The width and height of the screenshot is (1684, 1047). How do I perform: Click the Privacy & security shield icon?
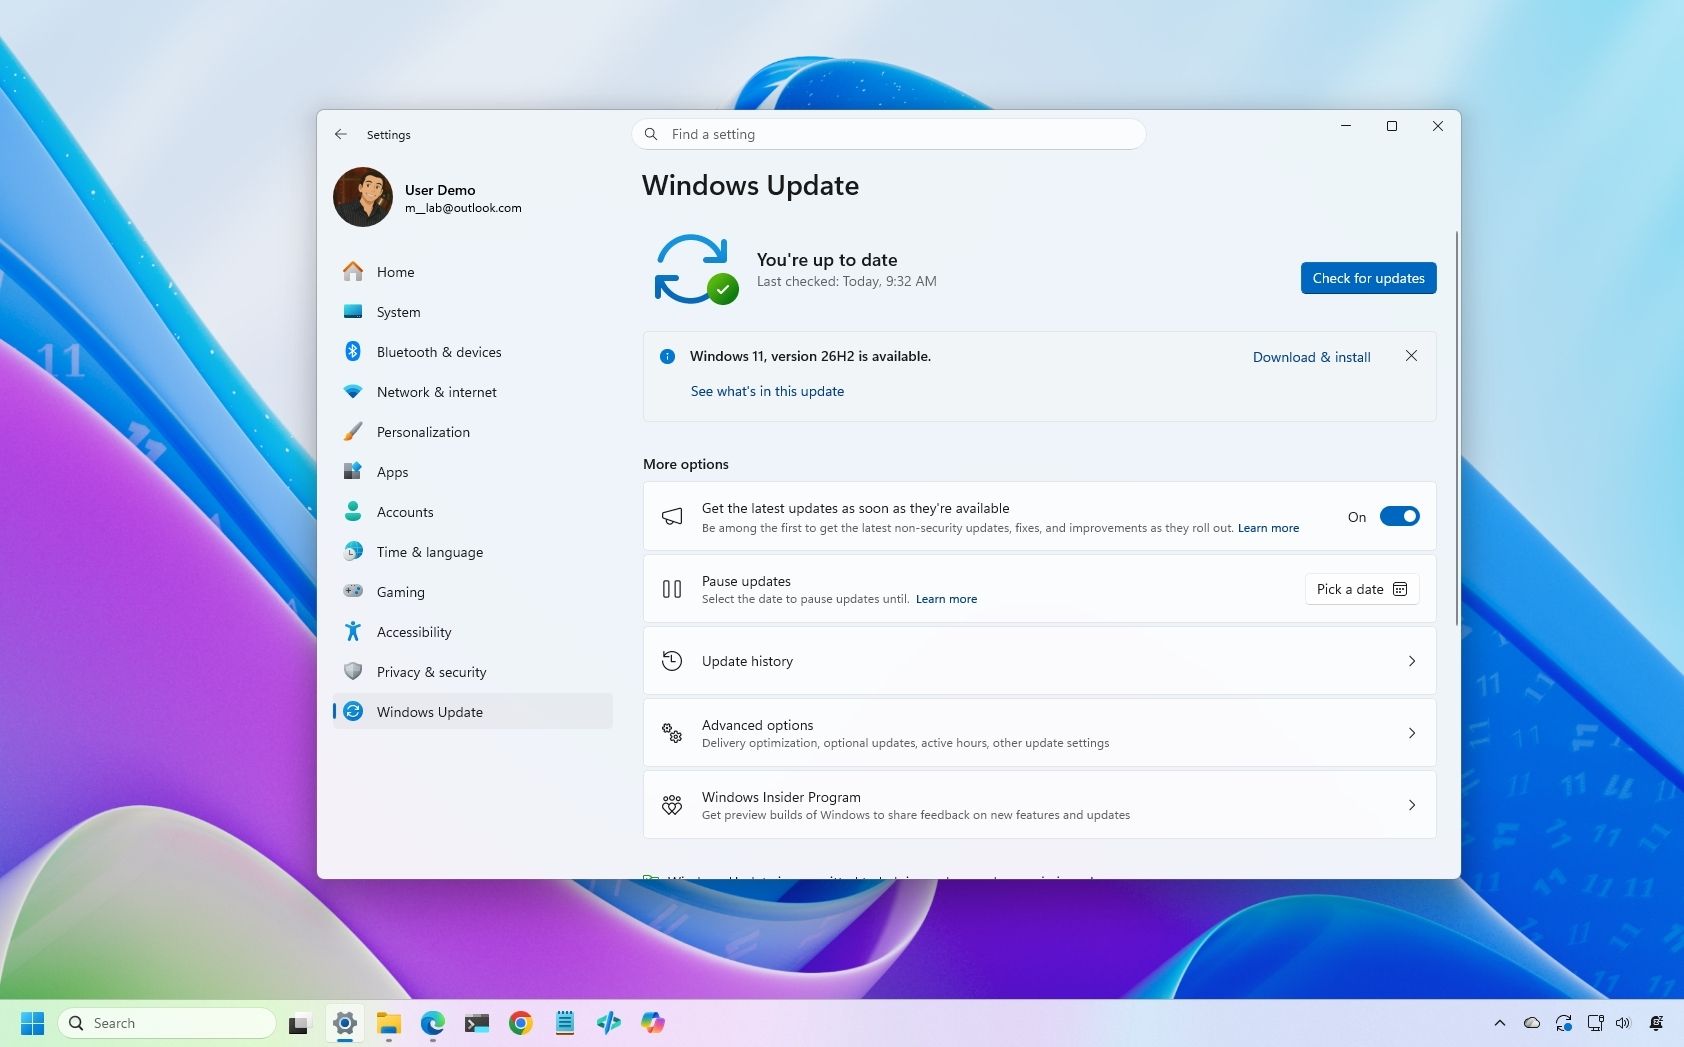[x=353, y=672]
